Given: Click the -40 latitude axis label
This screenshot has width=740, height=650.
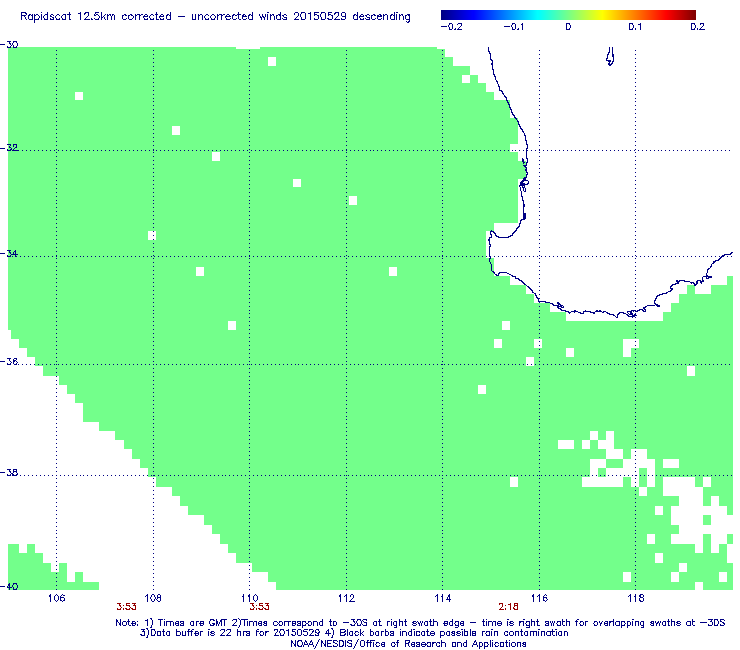Looking at the screenshot, I should pyautogui.click(x=9, y=586).
